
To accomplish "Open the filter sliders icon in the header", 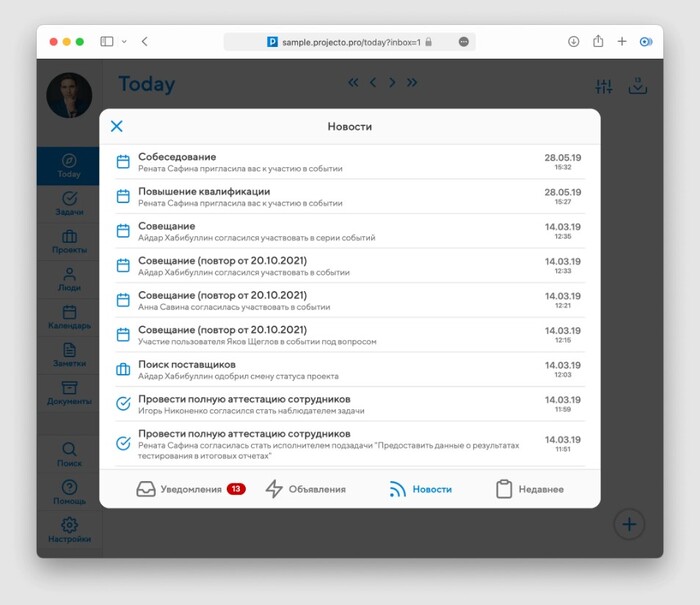I will [604, 87].
